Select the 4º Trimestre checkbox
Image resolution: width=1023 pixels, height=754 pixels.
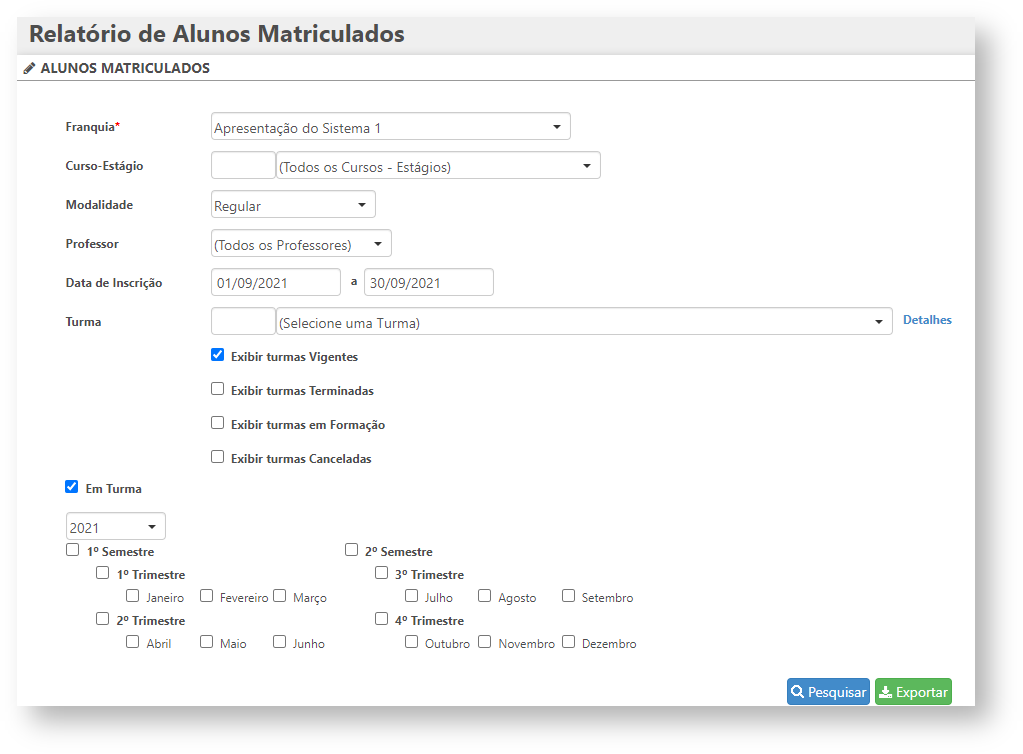(x=382, y=619)
